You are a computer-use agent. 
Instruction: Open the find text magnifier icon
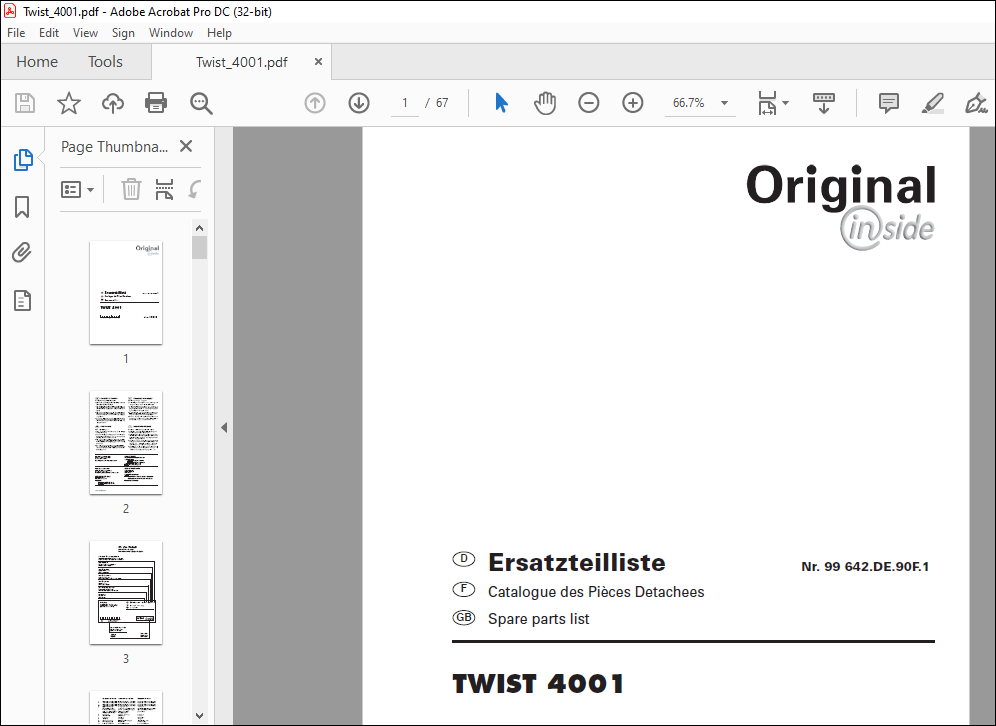[x=201, y=103]
